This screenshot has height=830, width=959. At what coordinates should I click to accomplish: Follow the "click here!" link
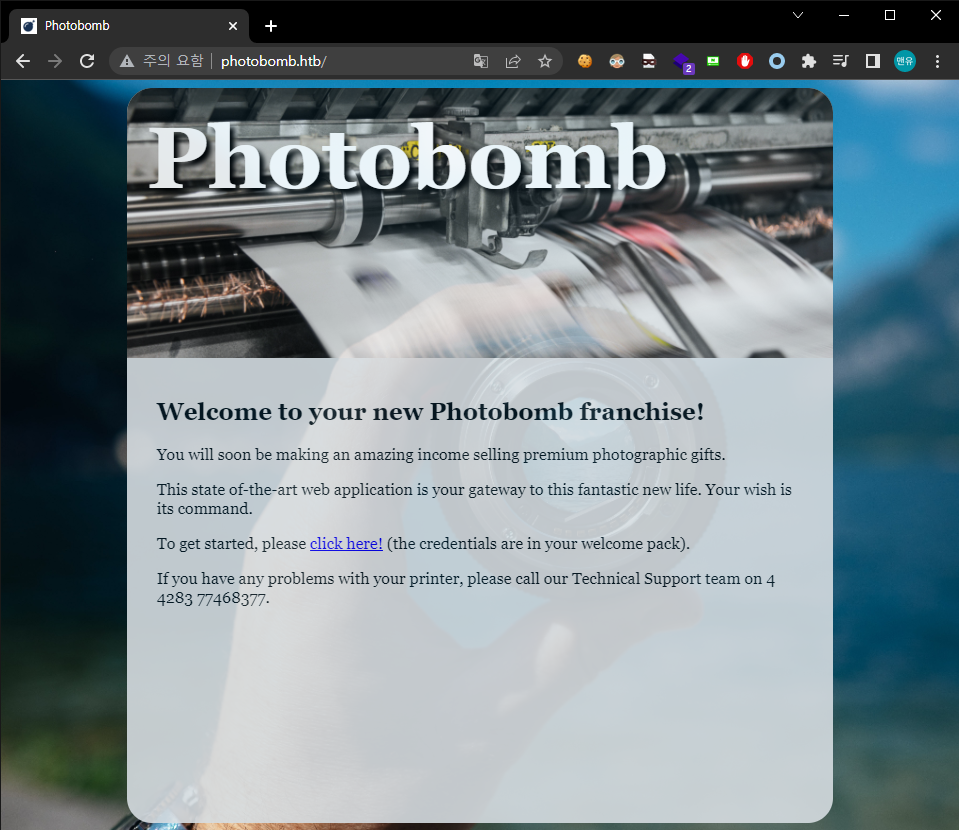pyautogui.click(x=346, y=544)
